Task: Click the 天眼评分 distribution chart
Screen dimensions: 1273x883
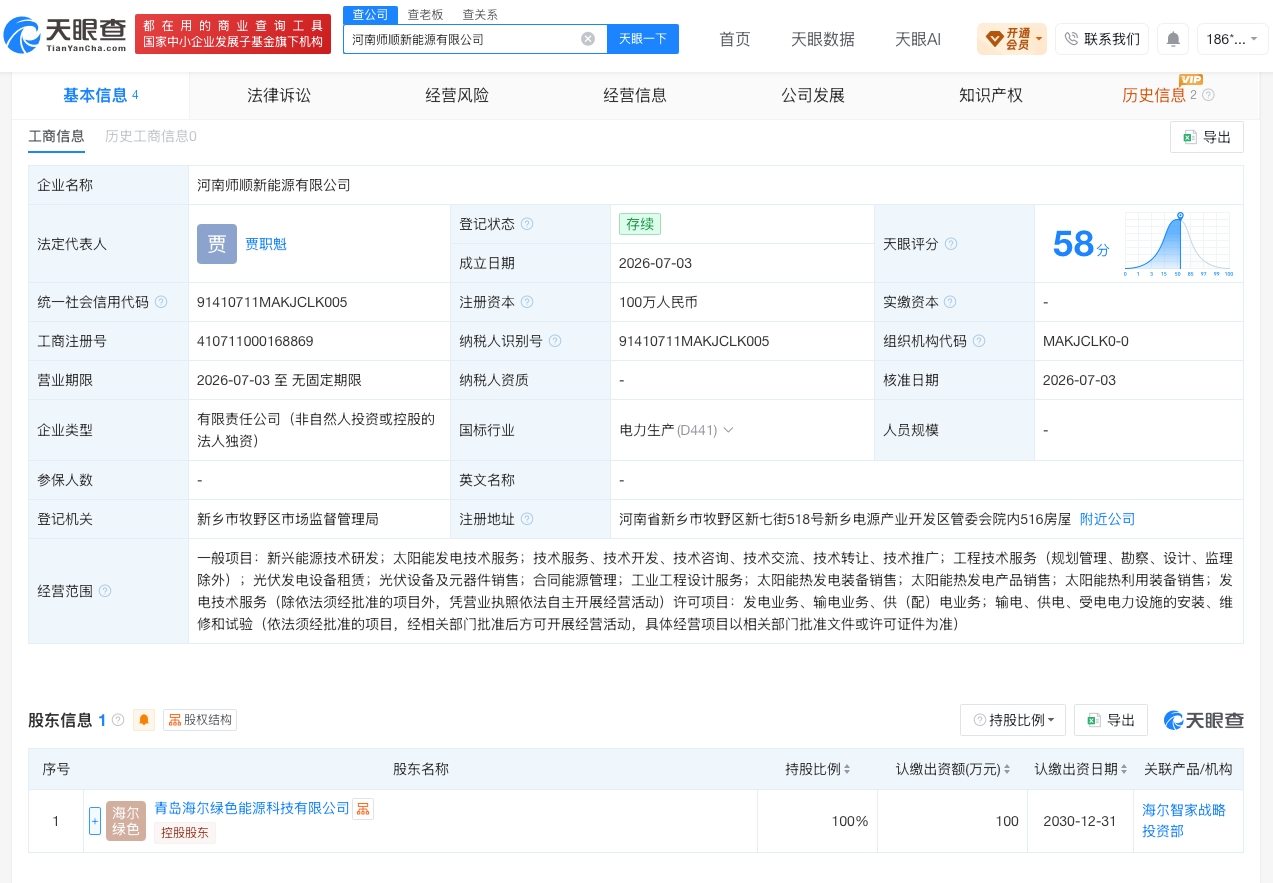Action: click(x=1178, y=245)
